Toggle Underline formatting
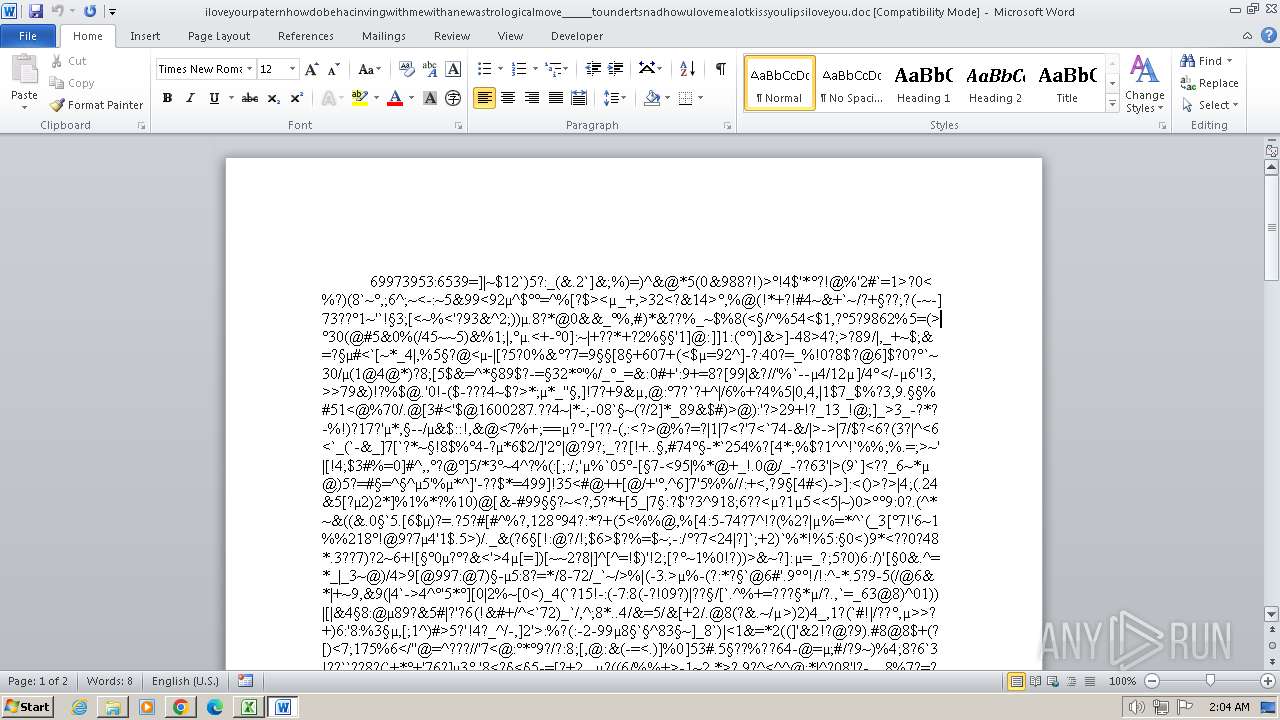This screenshot has width=1280, height=720. (x=214, y=98)
